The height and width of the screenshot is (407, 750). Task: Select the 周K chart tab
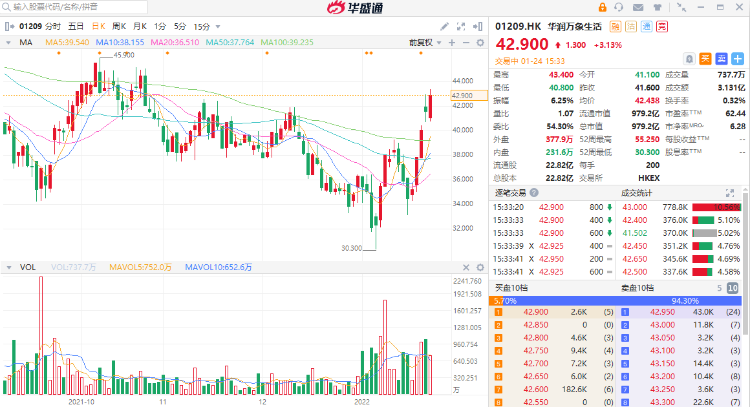119,26
